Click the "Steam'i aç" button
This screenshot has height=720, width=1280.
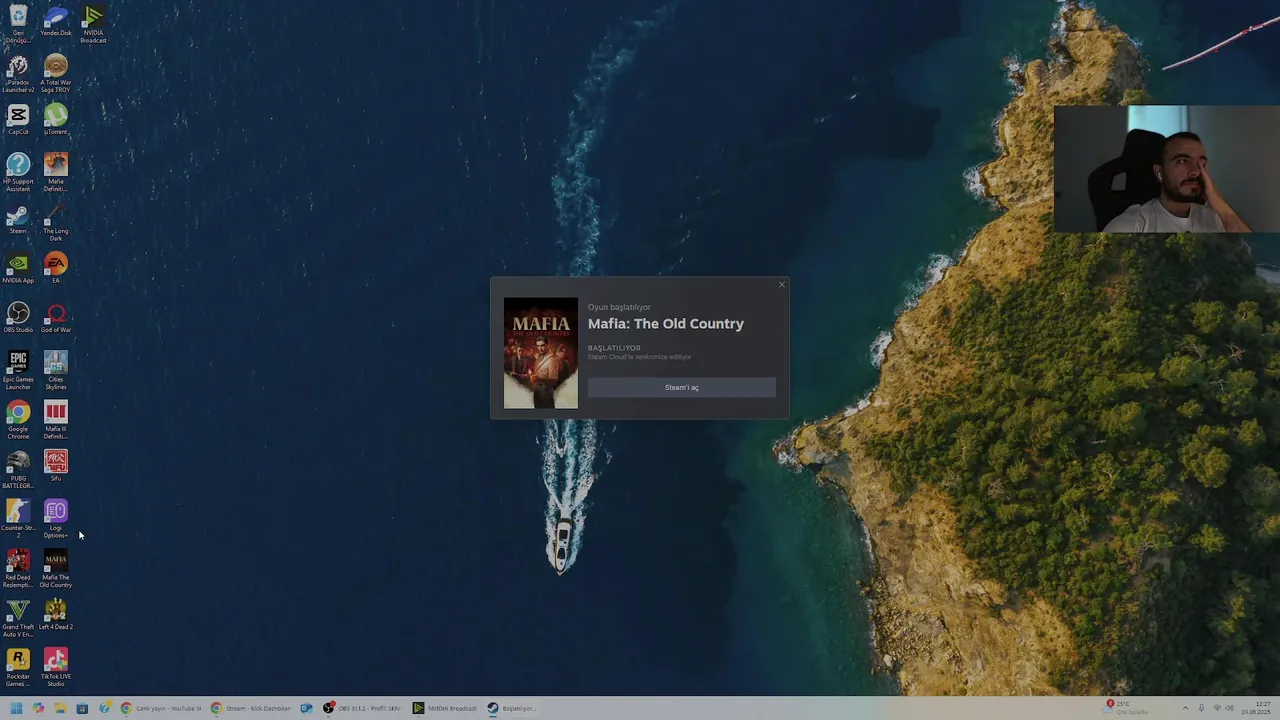681,387
